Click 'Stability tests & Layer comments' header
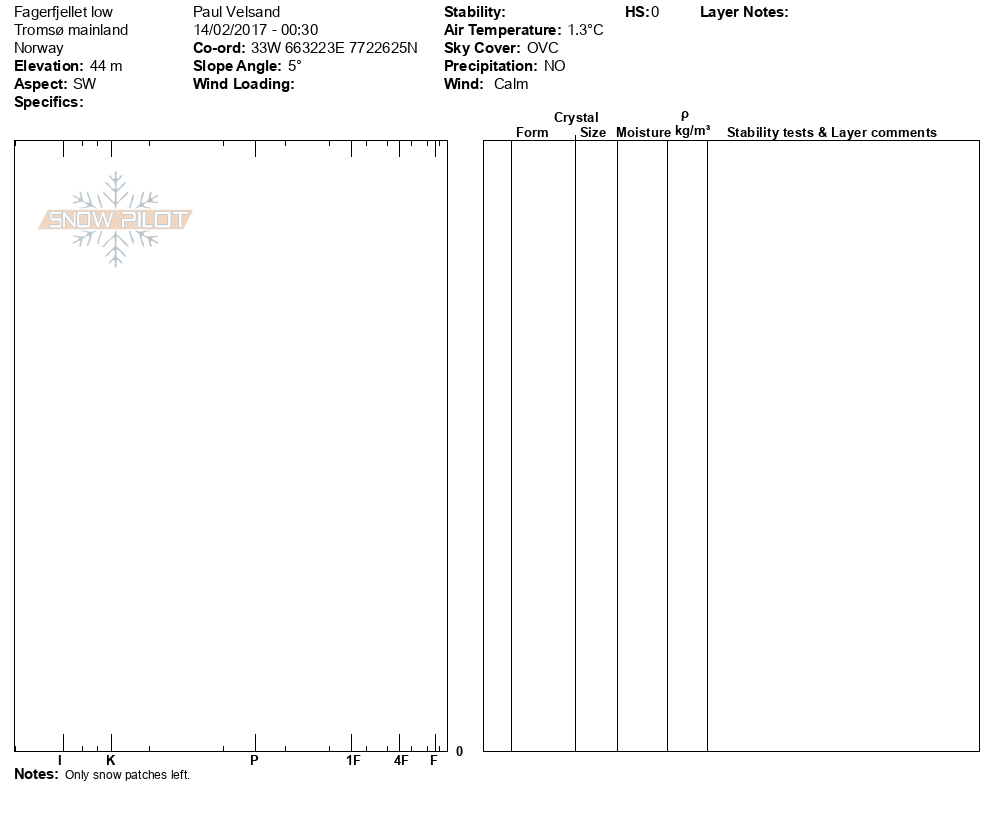This screenshot has height=840, width=994. [x=831, y=132]
